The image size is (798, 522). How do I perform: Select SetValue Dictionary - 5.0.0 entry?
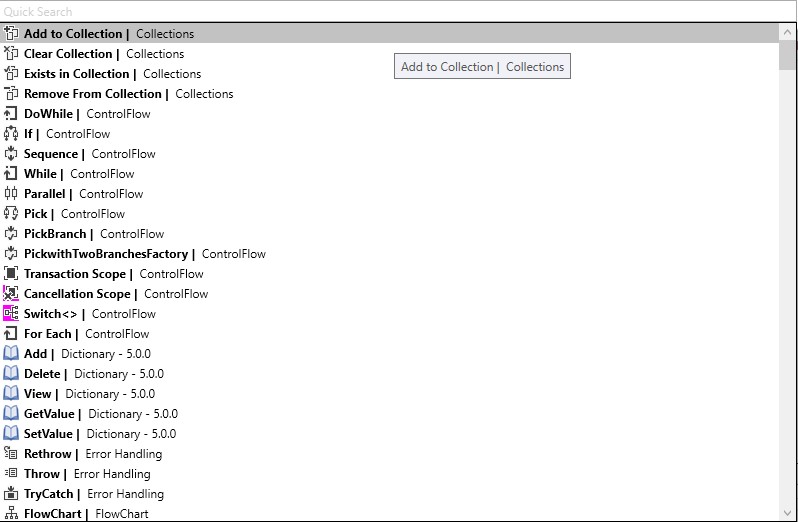click(x=99, y=434)
